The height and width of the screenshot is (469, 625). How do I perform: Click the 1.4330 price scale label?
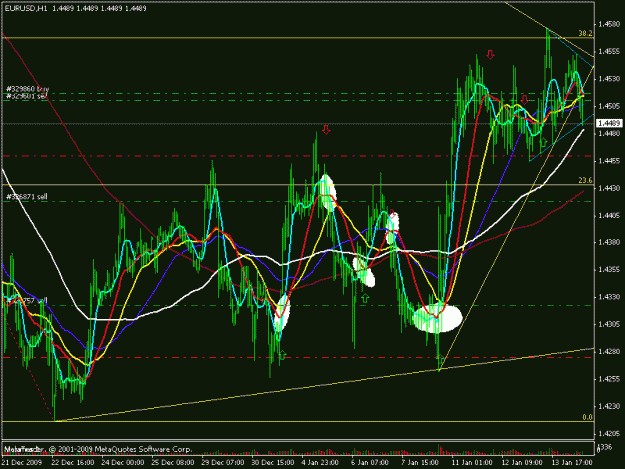point(609,297)
